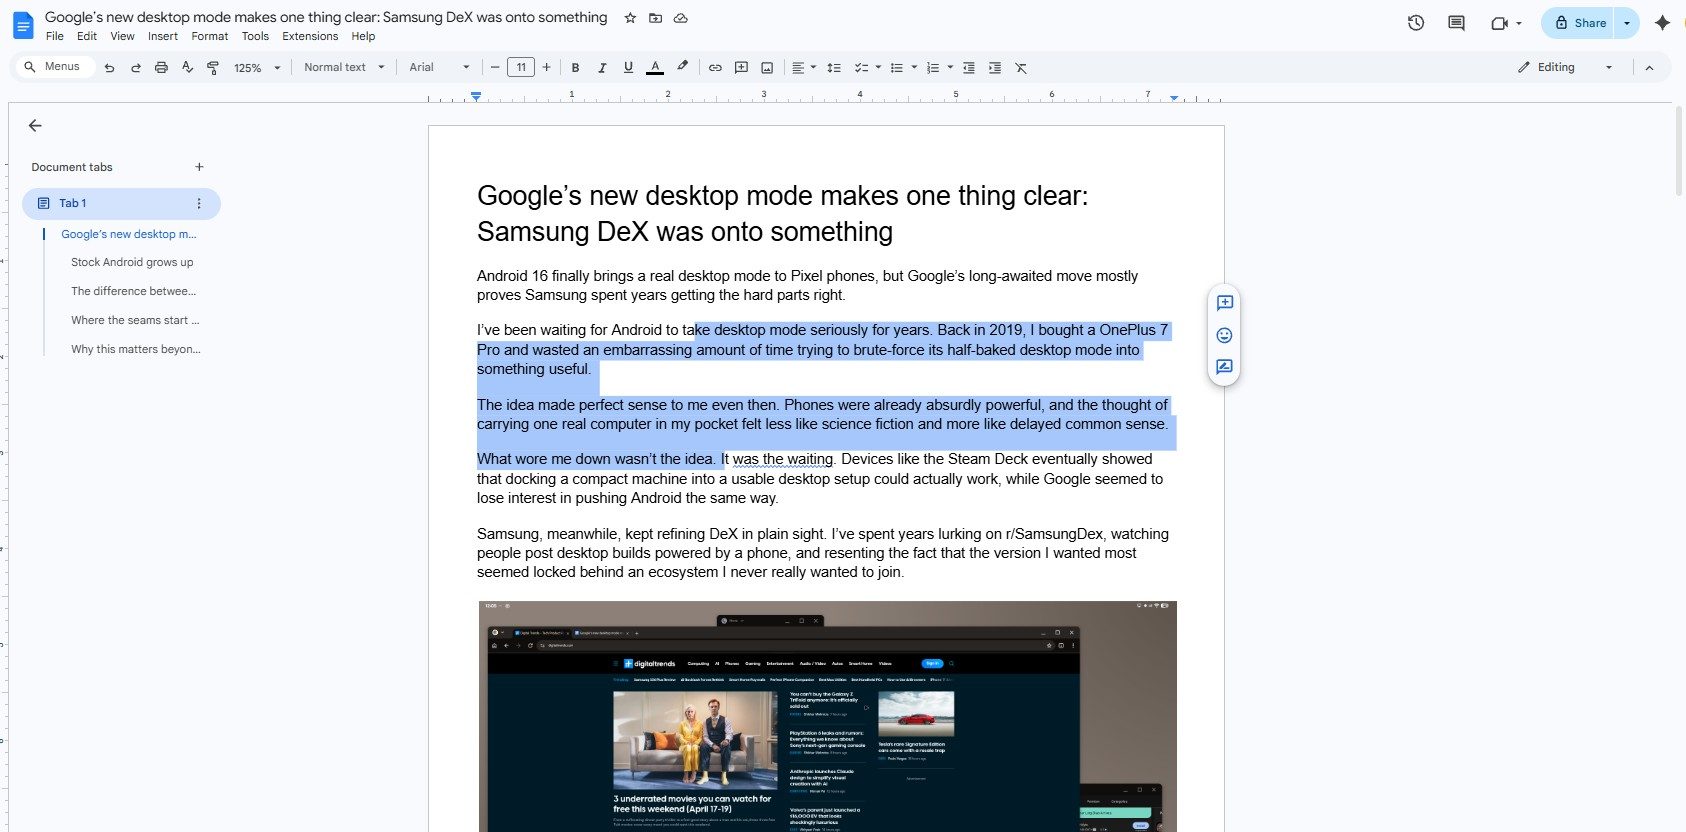Open the comments icon in the header

[x=1456, y=23]
